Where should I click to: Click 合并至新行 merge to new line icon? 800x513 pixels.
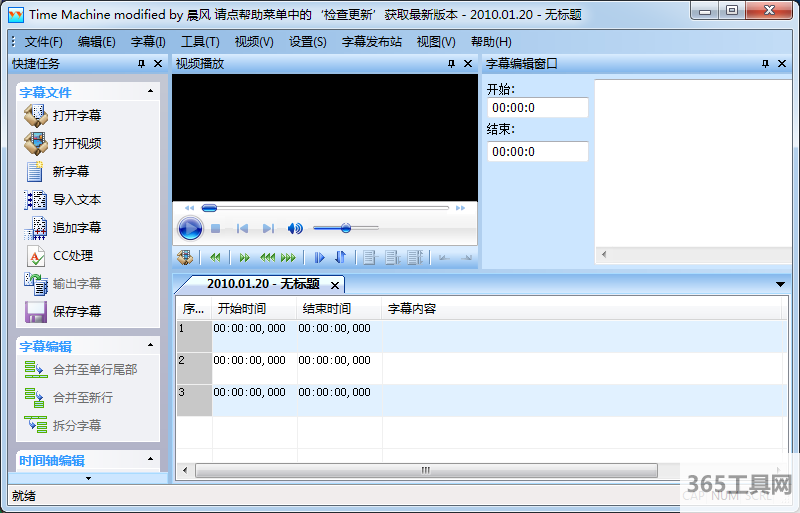click(36, 398)
